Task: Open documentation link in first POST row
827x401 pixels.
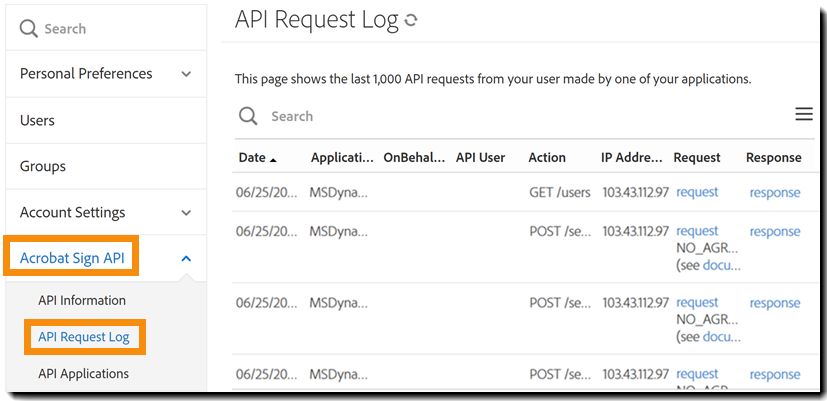Action: click(x=722, y=265)
